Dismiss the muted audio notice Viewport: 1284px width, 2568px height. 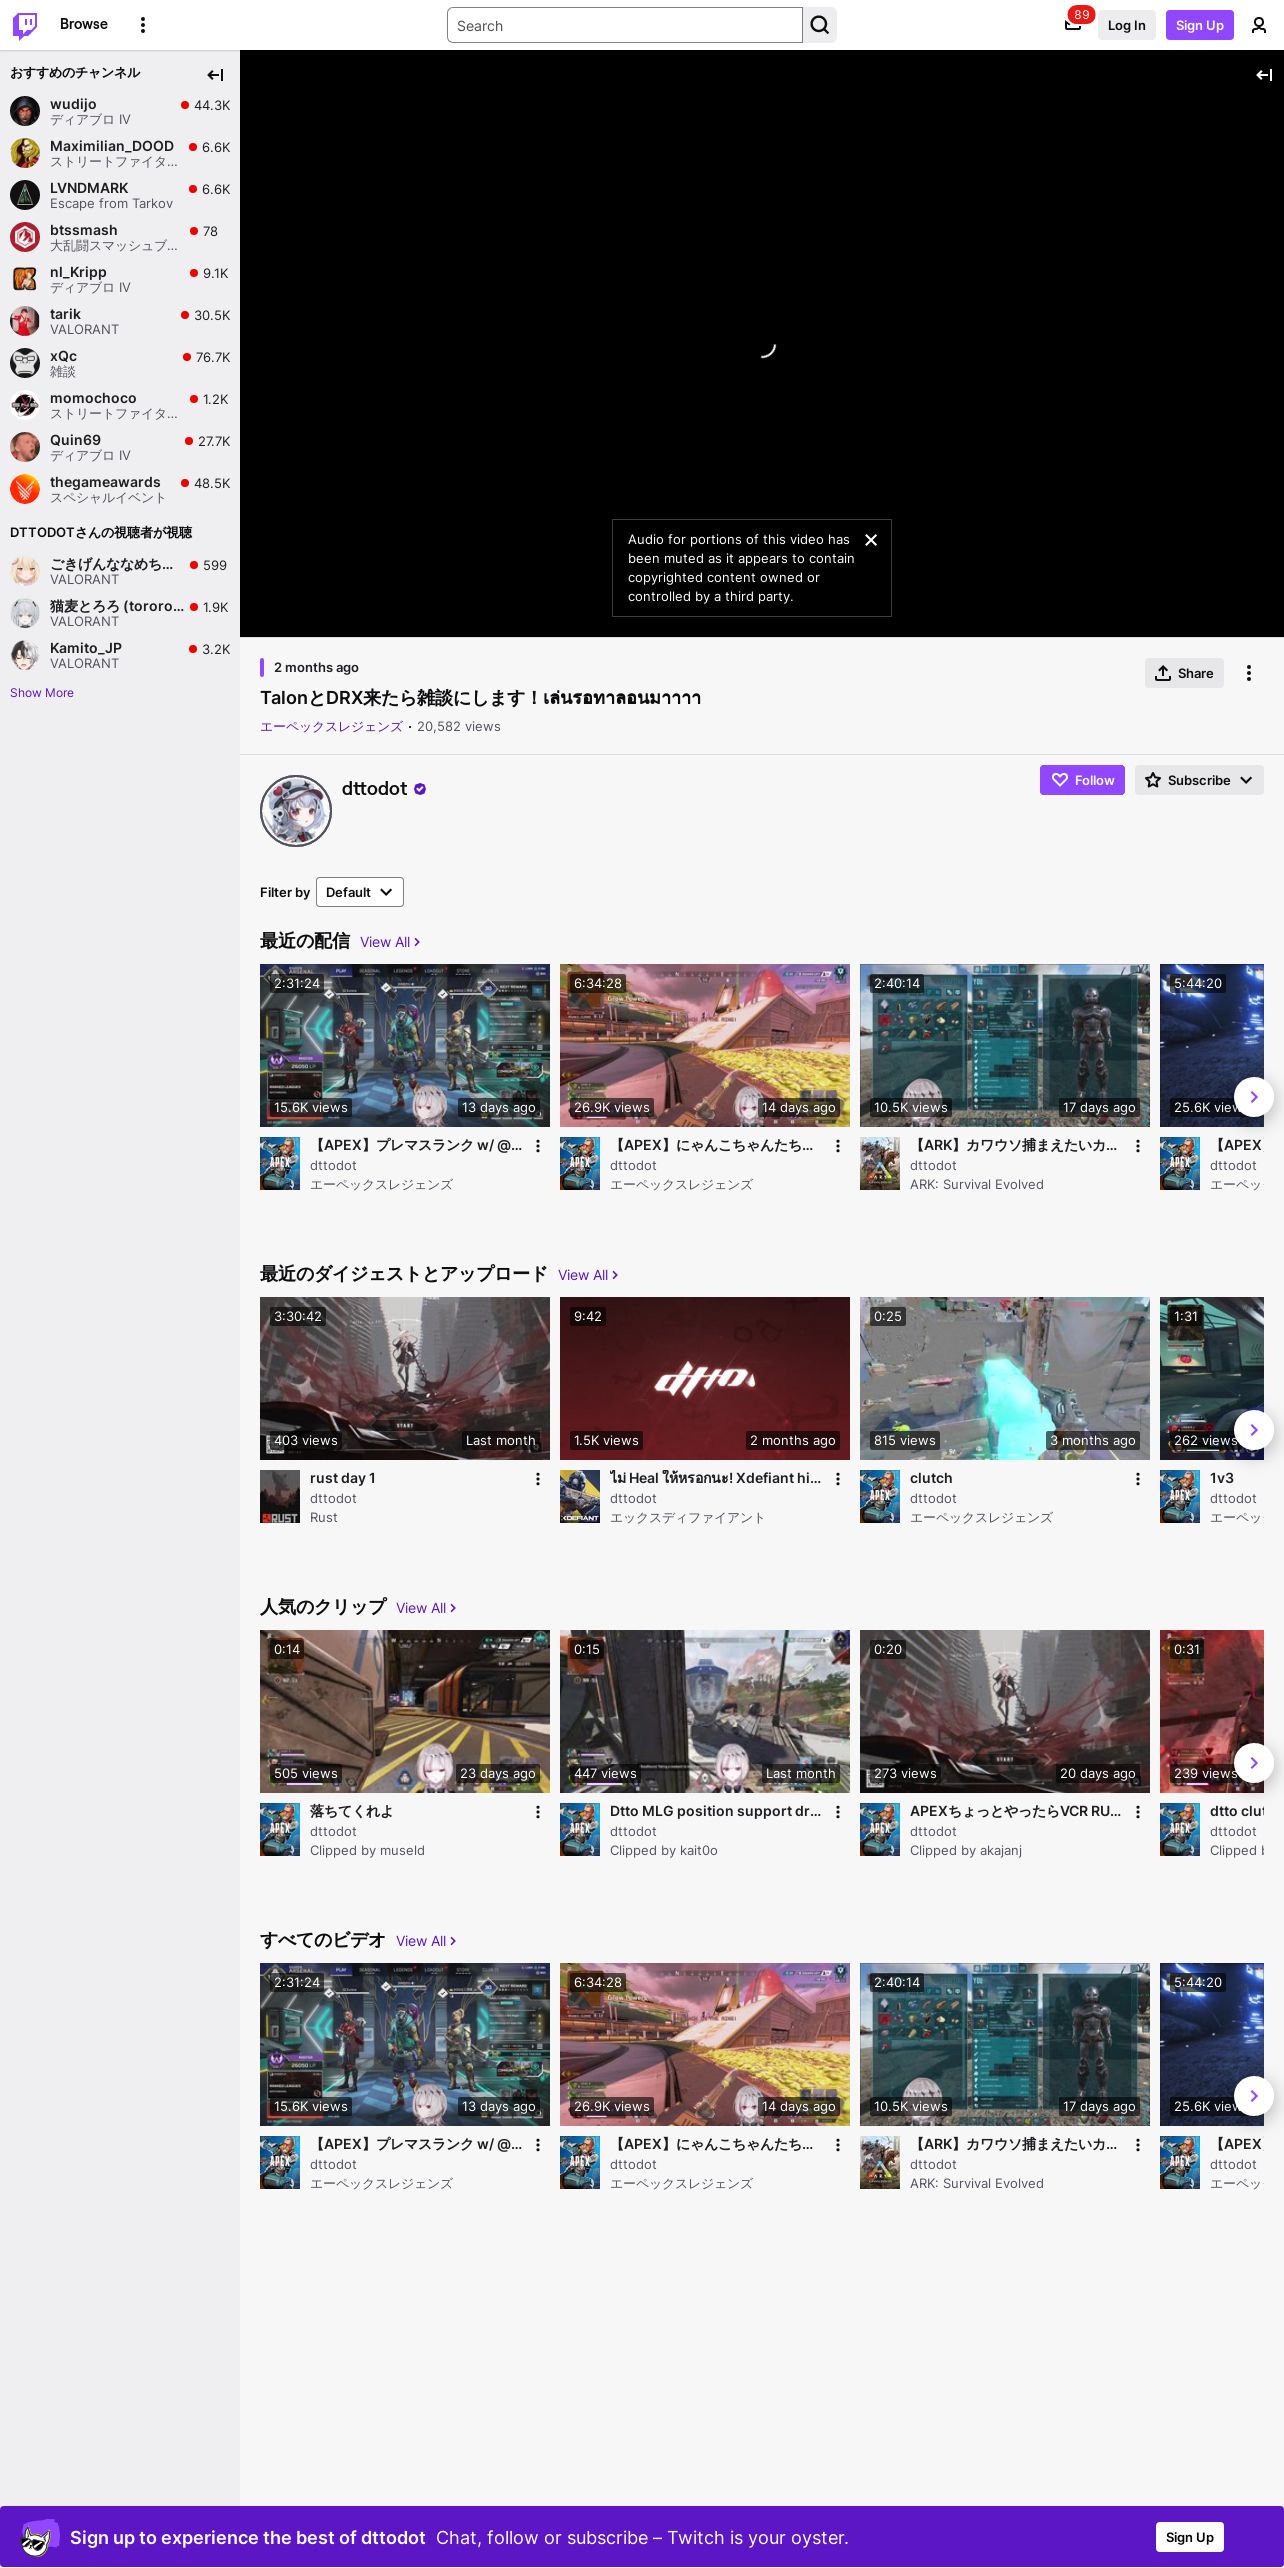pyautogui.click(x=871, y=540)
